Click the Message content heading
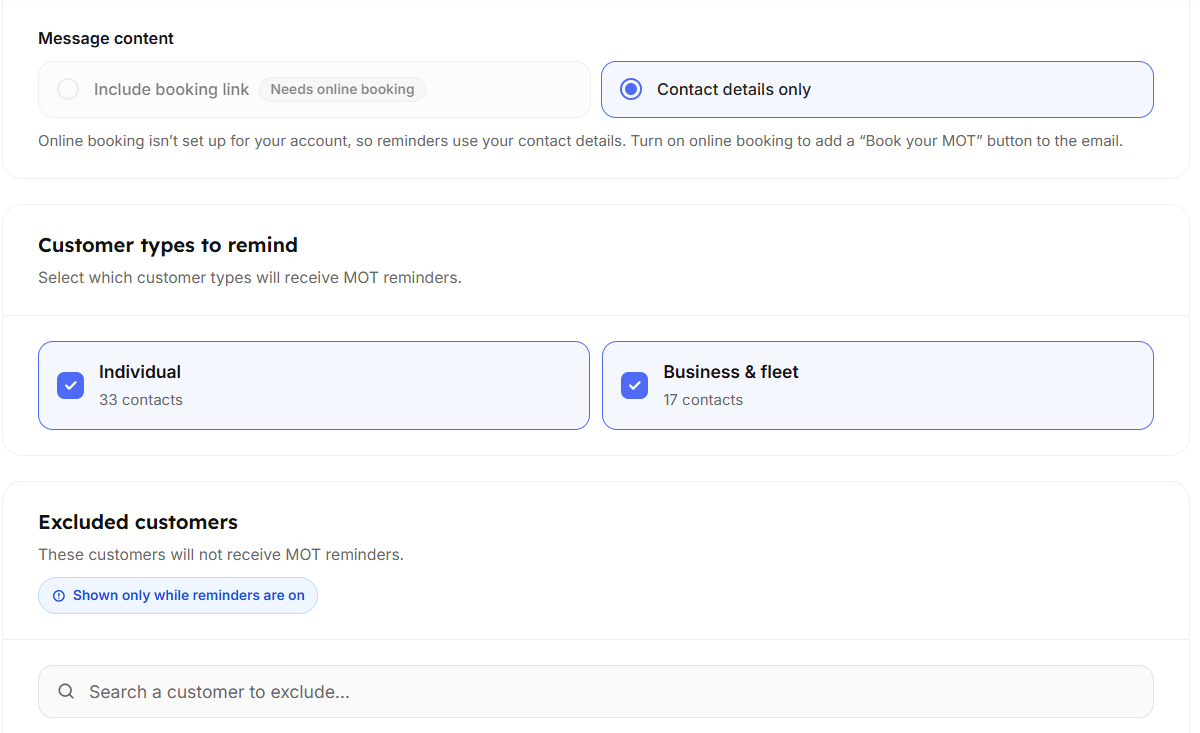 (106, 38)
